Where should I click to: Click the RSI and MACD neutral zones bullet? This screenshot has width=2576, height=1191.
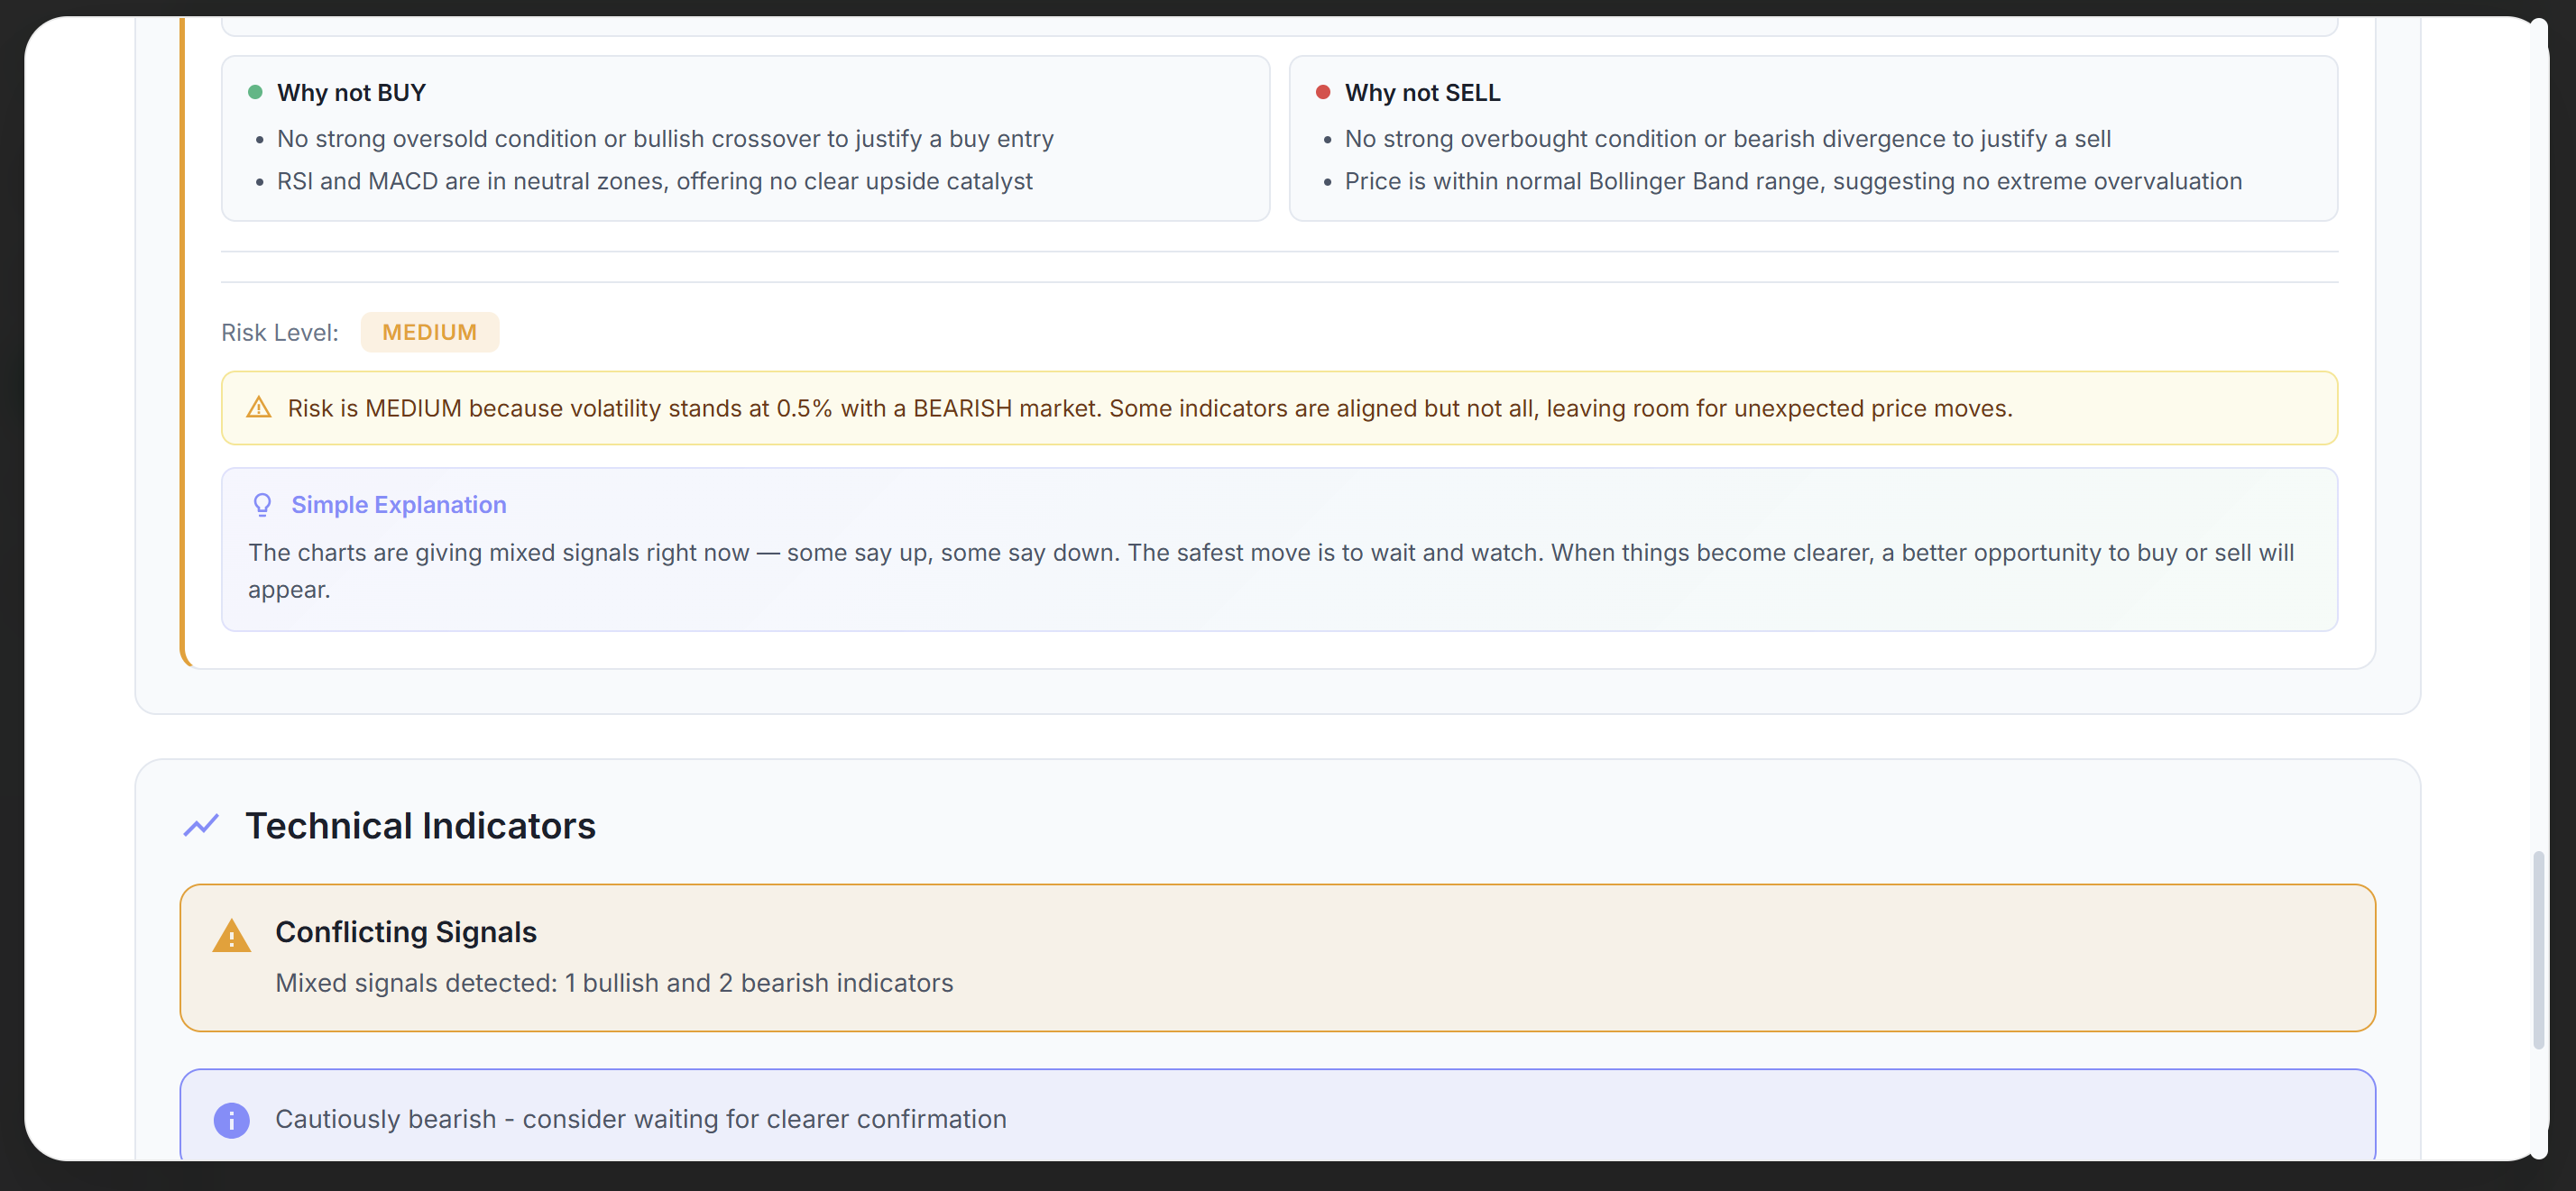click(654, 181)
